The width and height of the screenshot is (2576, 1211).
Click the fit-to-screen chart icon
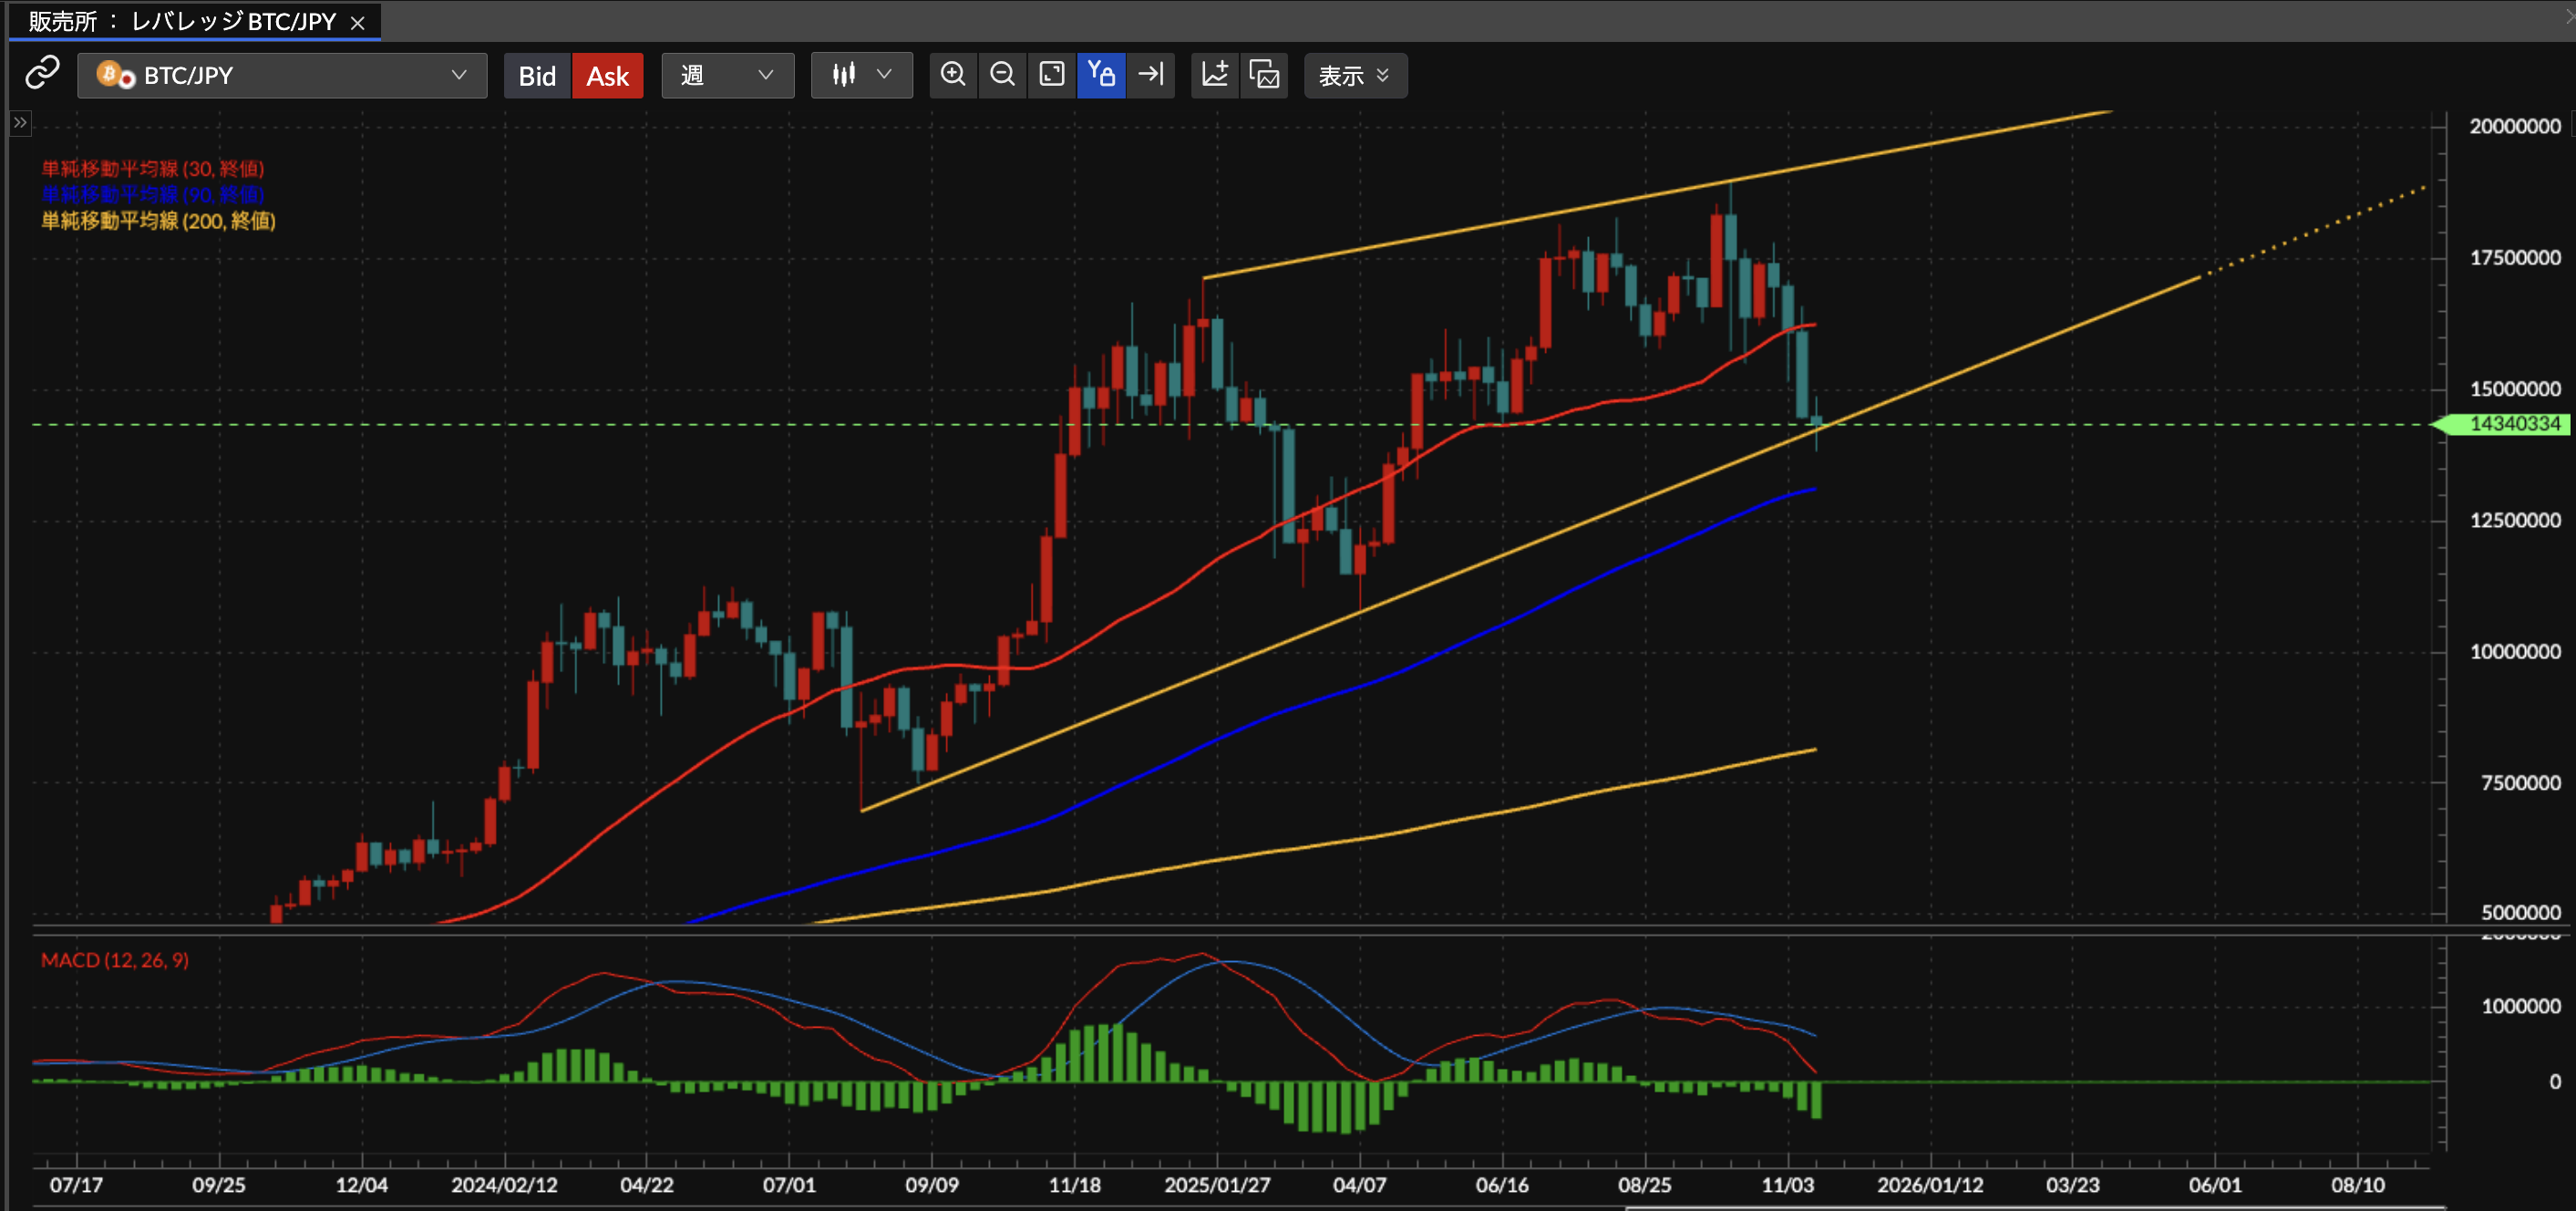tap(1051, 75)
